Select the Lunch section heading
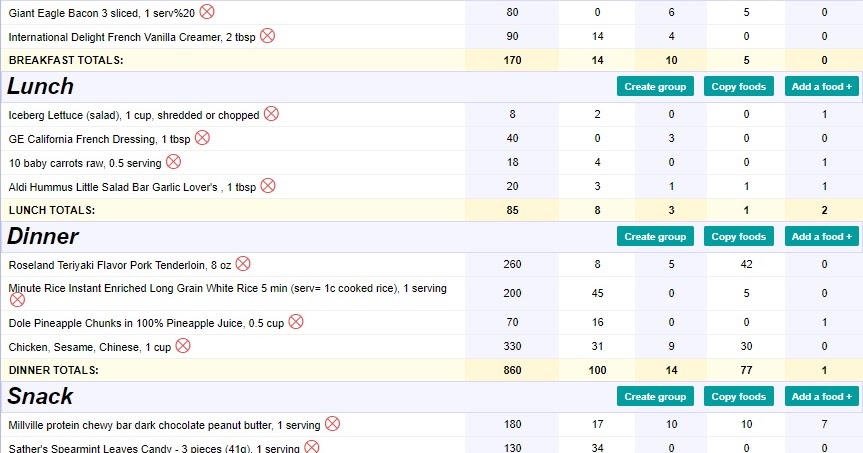The image size is (863, 453). 40,86
